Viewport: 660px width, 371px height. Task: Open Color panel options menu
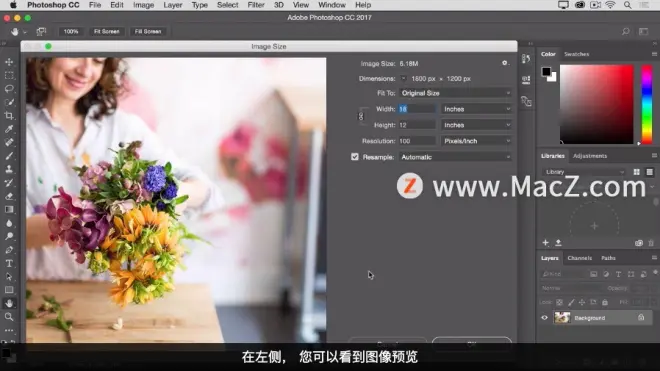654,54
